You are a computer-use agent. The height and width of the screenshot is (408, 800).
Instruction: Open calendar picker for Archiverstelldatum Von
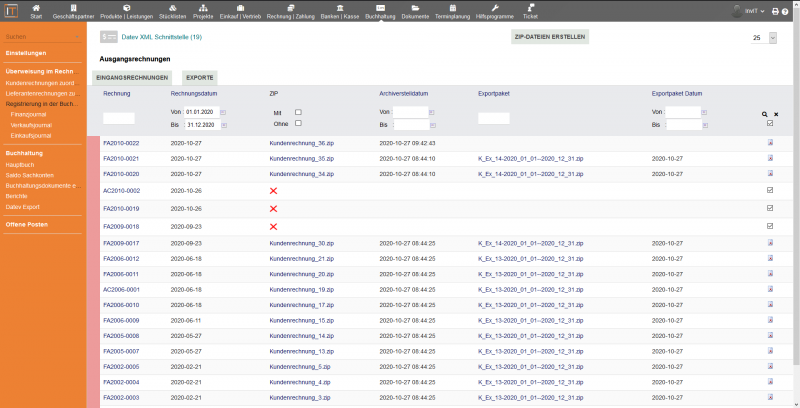[432, 112]
